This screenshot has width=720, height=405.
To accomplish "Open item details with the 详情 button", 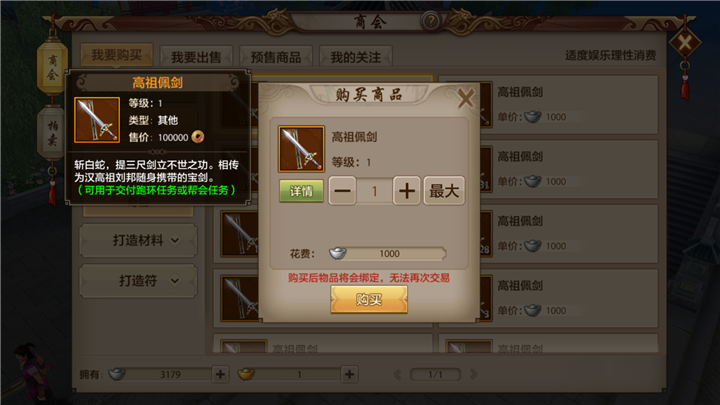I will [x=301, y=191].
